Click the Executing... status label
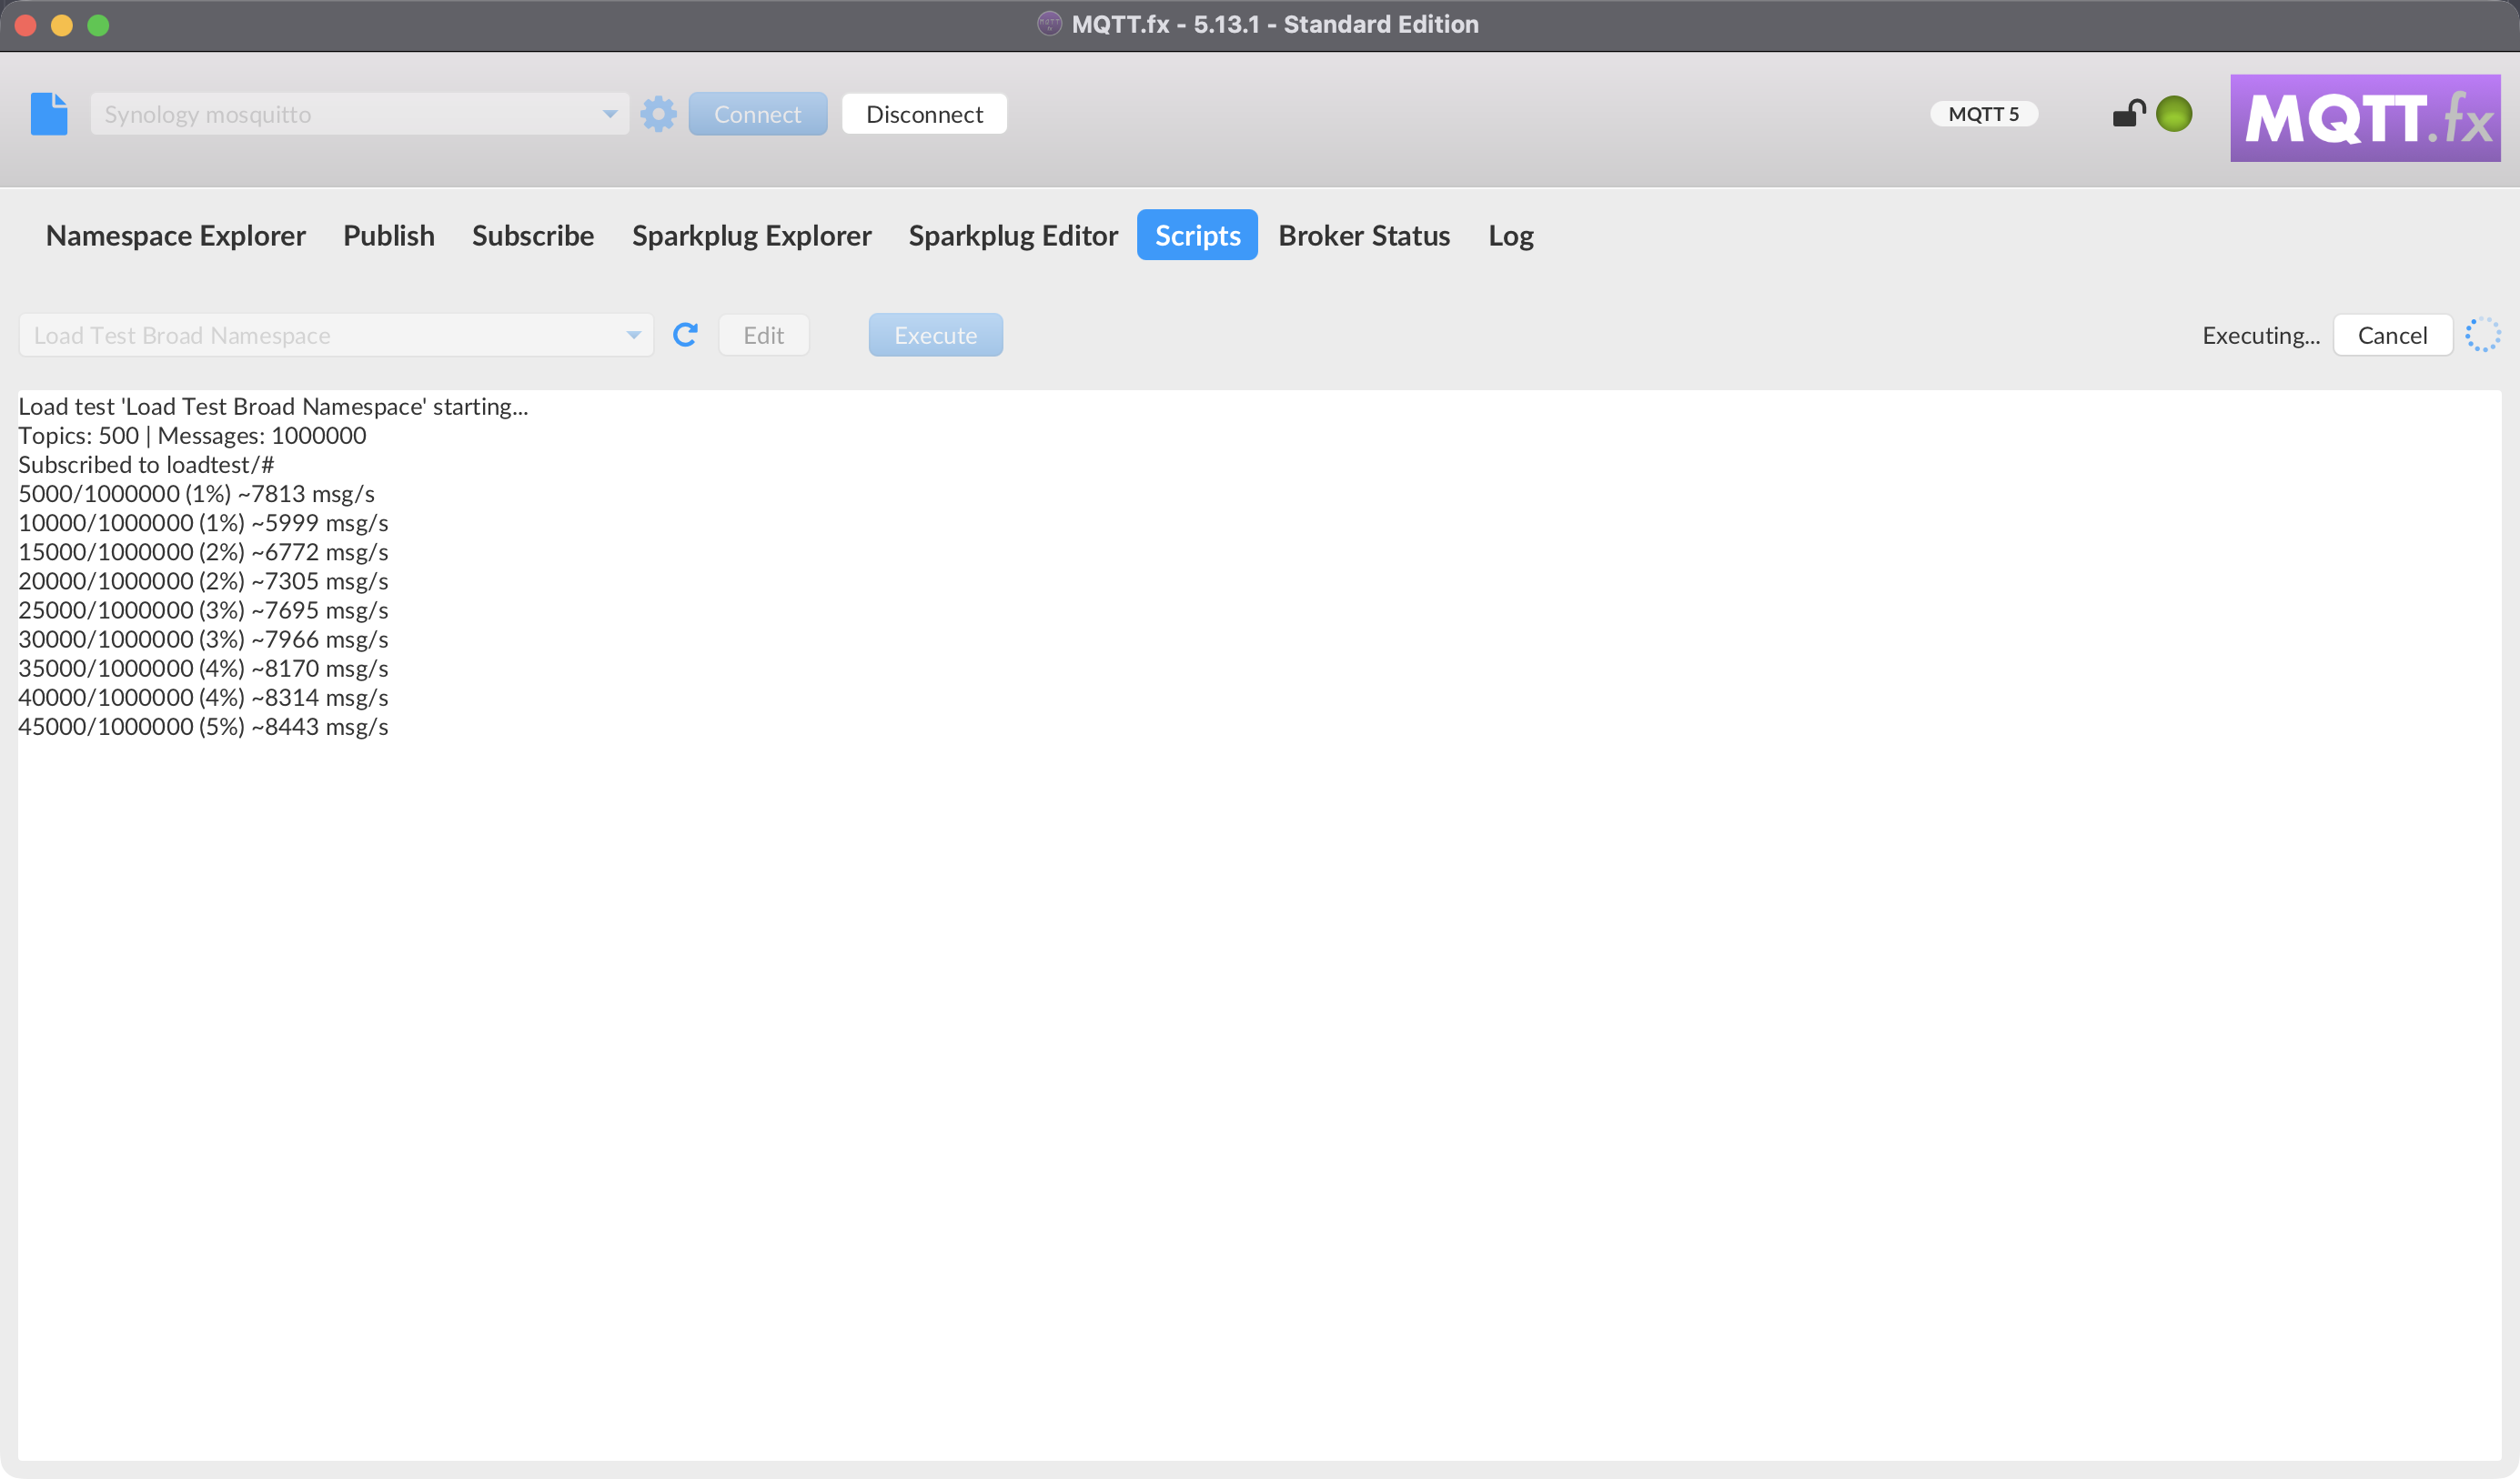Viewport: 2520px width, 1479px height. point(2260,335)
